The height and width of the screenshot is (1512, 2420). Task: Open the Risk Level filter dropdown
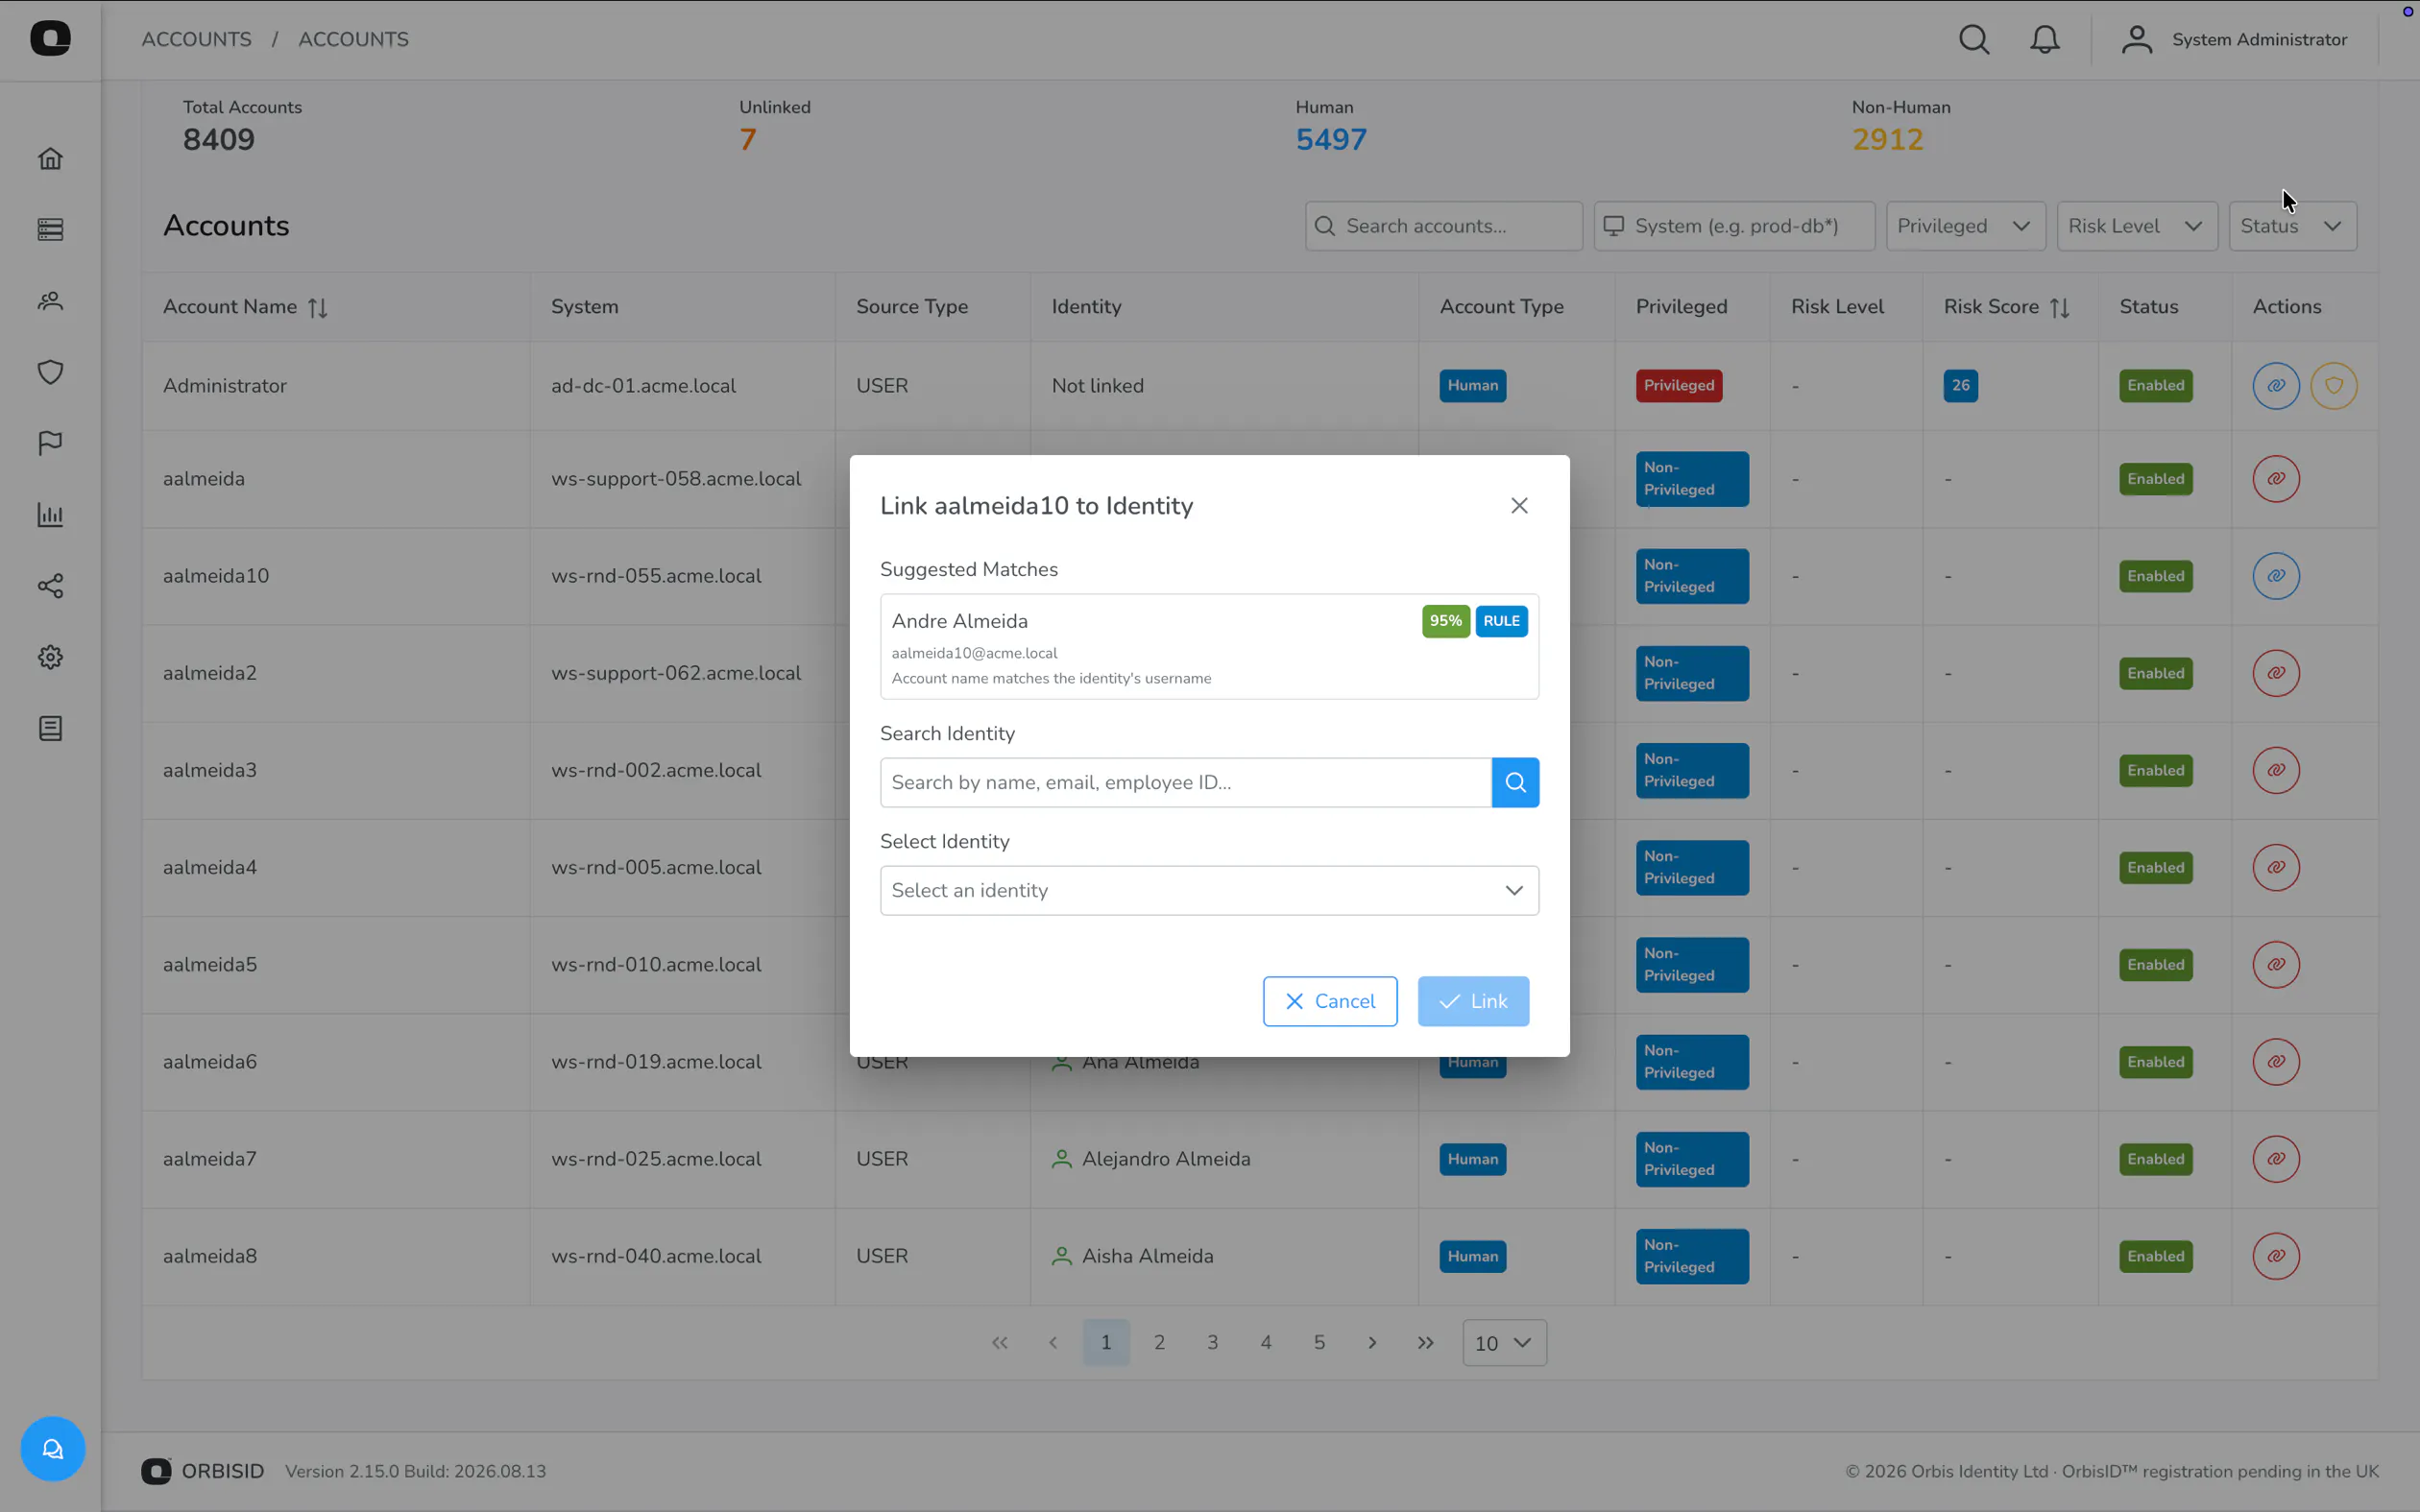2137,226
